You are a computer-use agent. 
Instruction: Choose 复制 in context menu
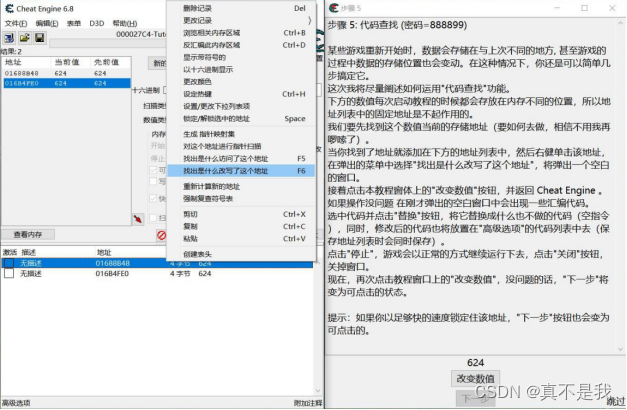[241, 226]
